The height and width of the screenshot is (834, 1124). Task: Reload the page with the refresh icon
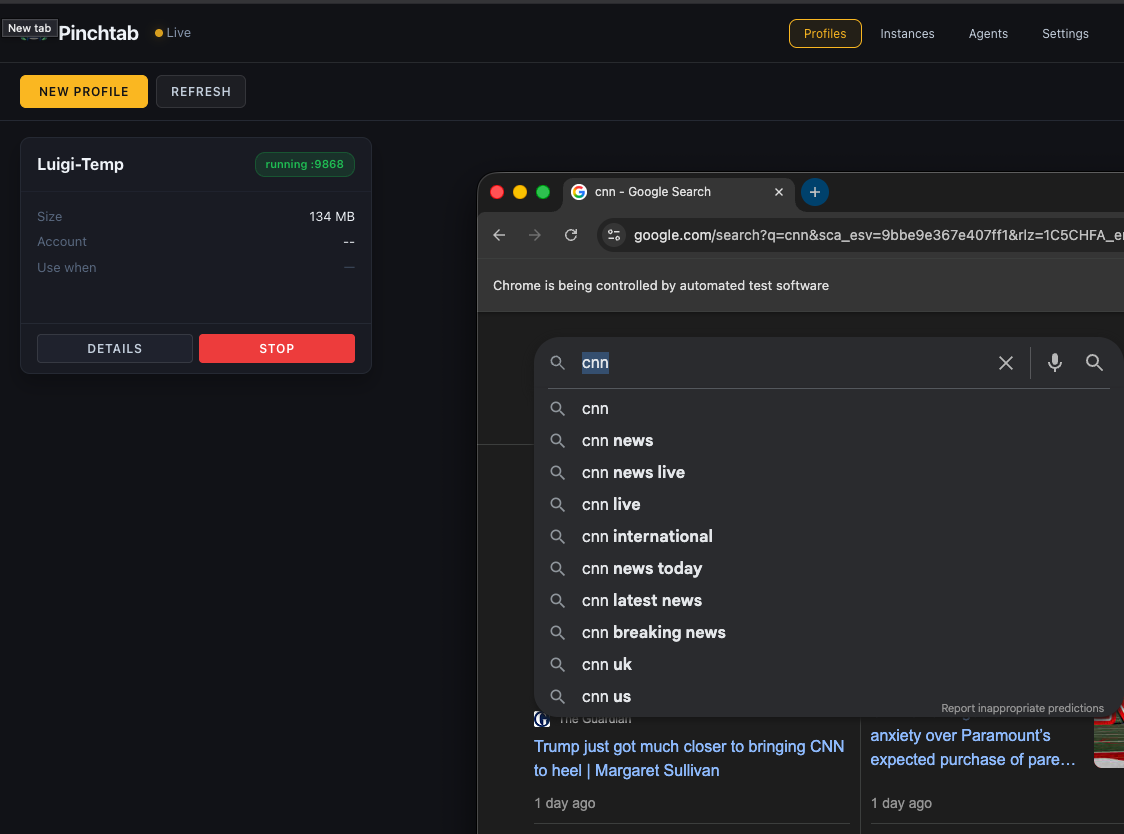click(x=571, y=235)
